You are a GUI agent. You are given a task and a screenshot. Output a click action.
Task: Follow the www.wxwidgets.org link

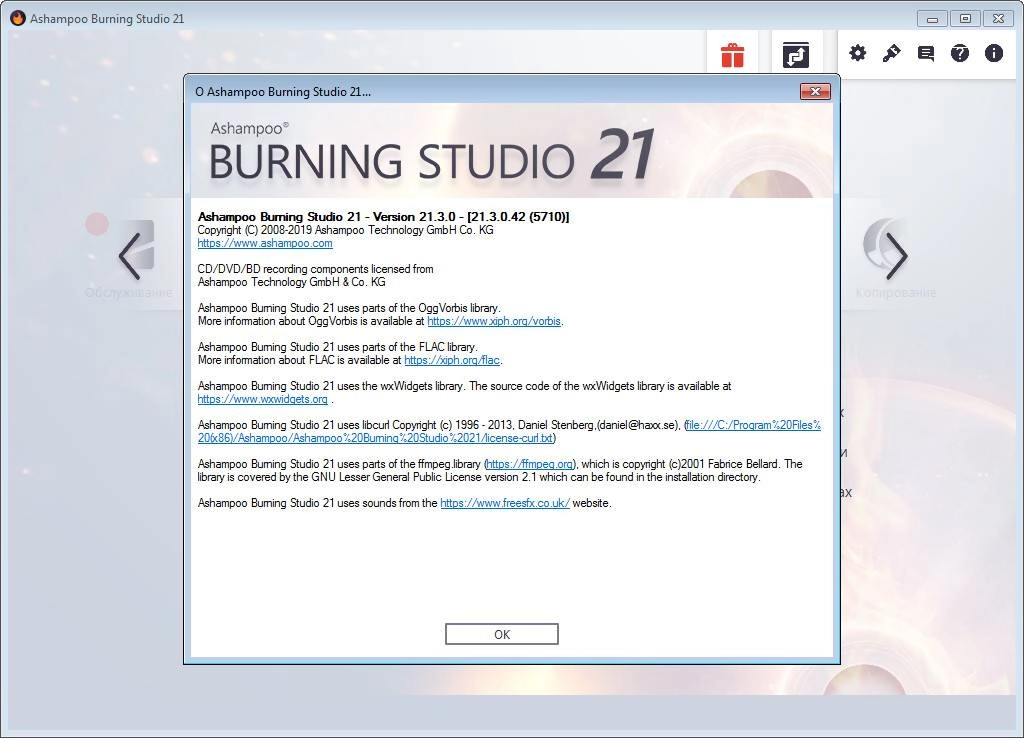pos(263,399)
